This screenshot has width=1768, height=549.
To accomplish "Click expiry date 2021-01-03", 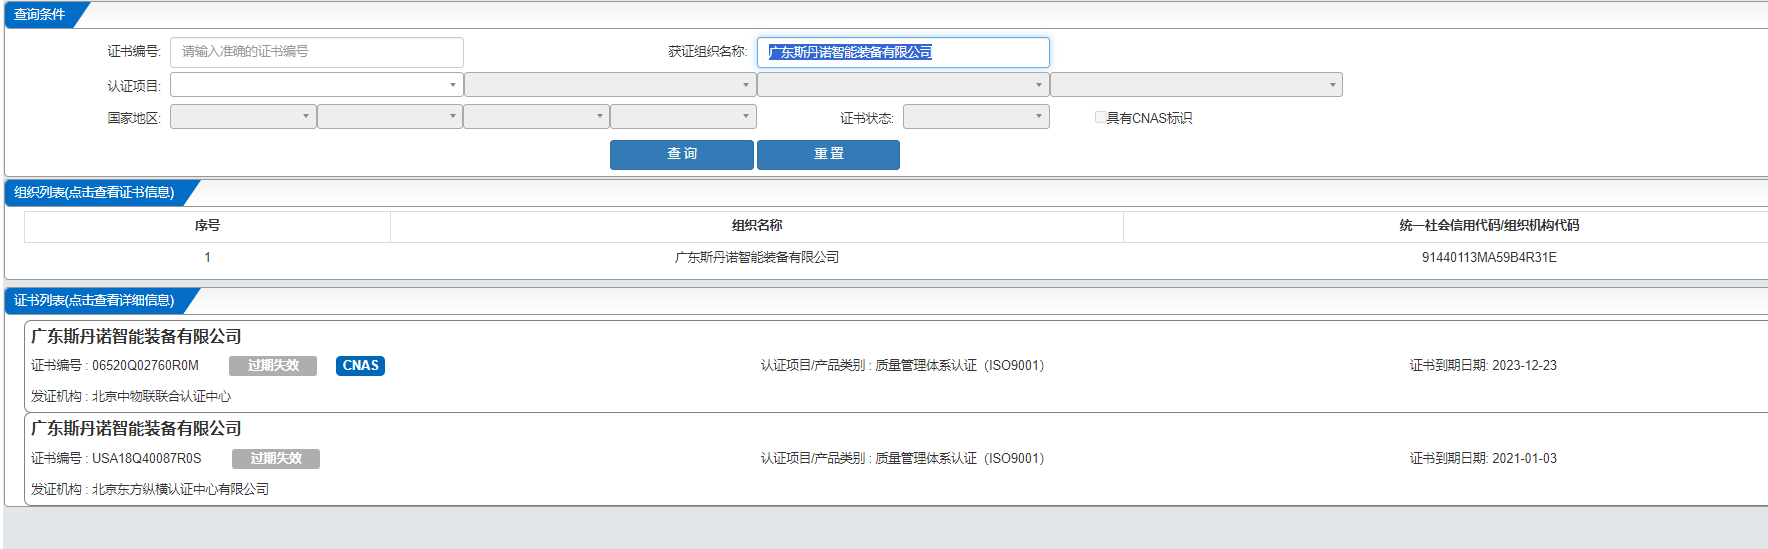I will coord(1524,459).
